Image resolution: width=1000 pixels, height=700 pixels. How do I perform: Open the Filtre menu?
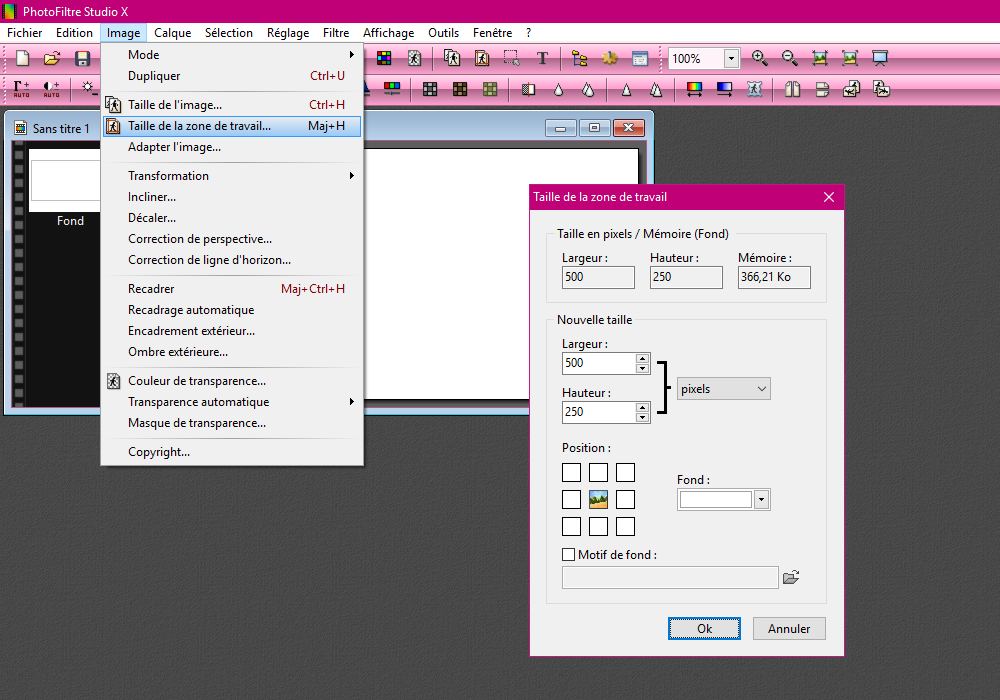pyautogui.click(x=335, y=33)
